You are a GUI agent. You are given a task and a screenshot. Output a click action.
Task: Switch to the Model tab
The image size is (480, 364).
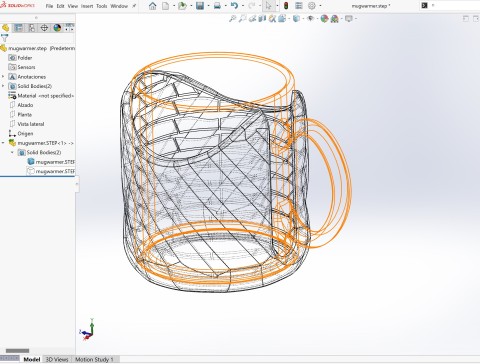click(x=32, y=359)
